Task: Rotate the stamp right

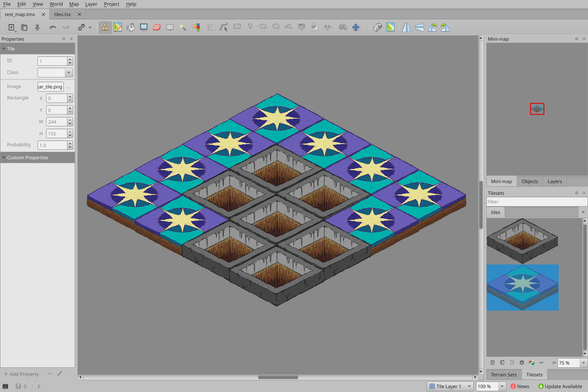Action: [x=445, y=27]
